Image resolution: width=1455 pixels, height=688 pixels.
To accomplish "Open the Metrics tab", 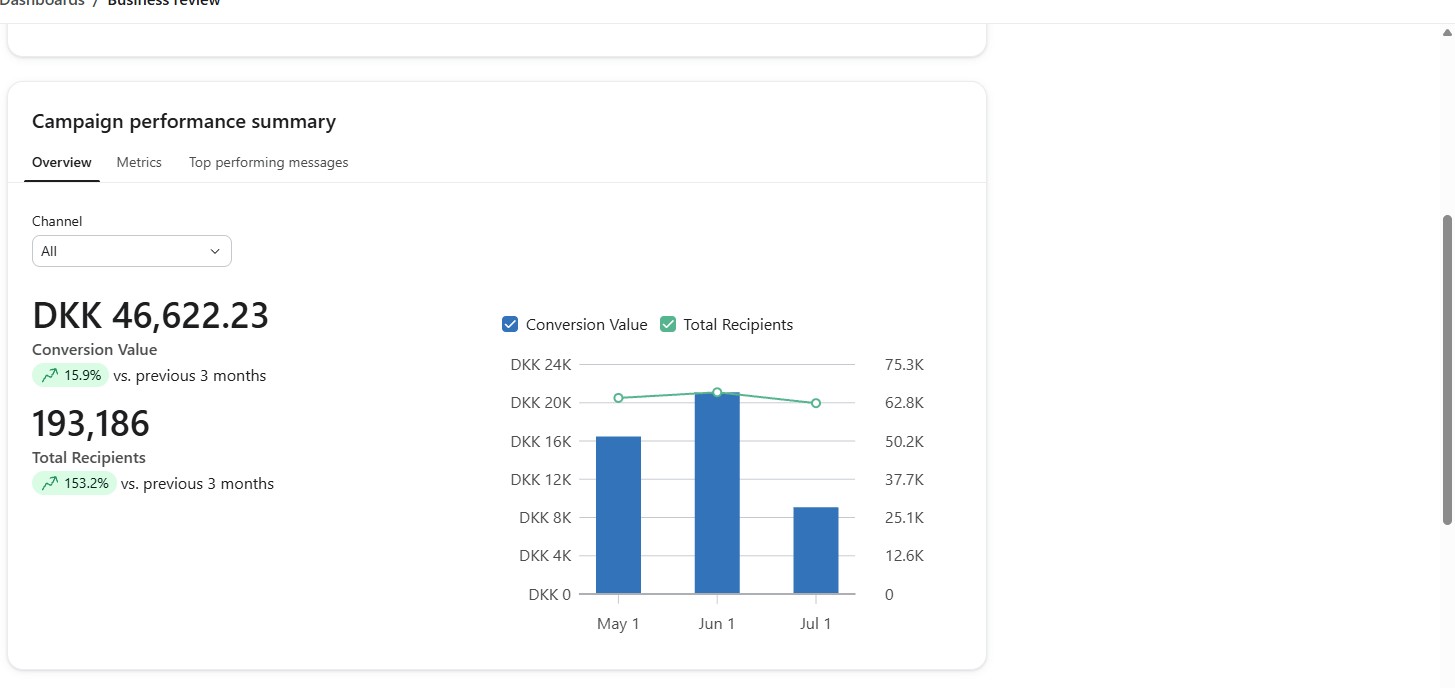I will [139, 162].
